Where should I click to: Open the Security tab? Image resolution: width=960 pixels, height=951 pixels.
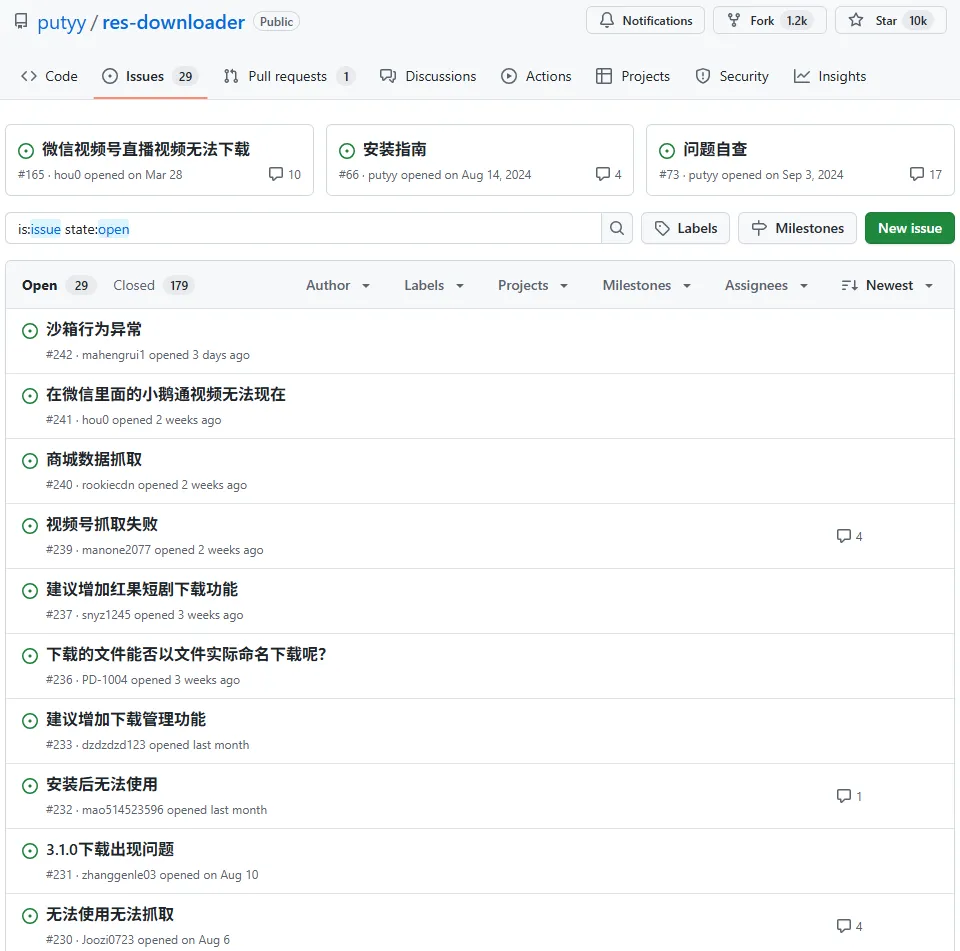732,77
